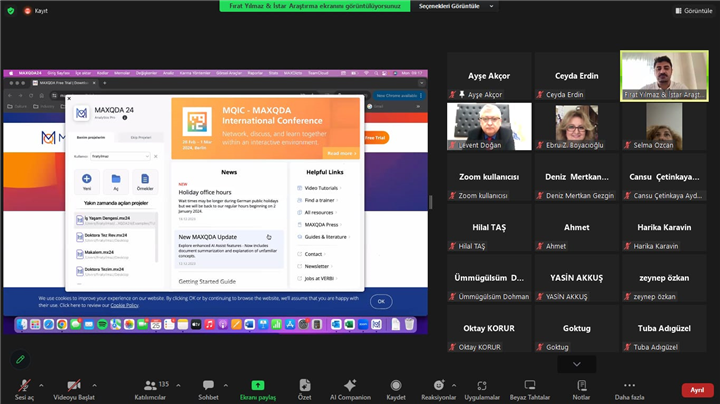
Task: Open the Kullanıcı user dropdown
Action: click(120, 157)
